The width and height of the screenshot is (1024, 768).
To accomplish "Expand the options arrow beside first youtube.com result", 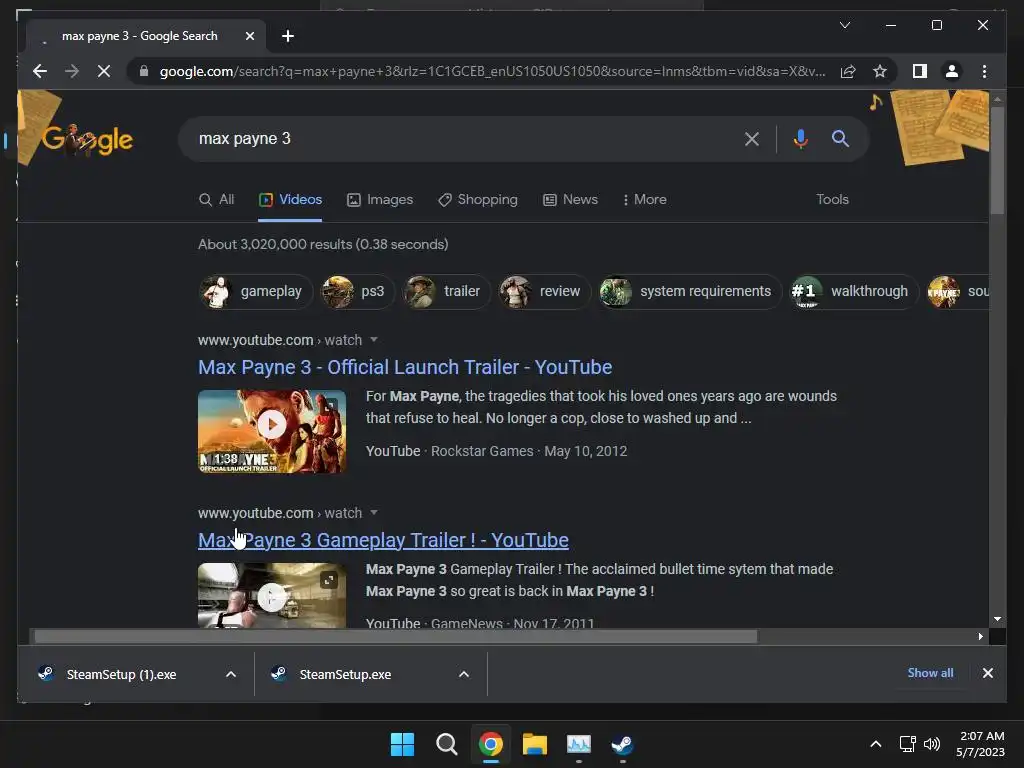I will 374,340.
